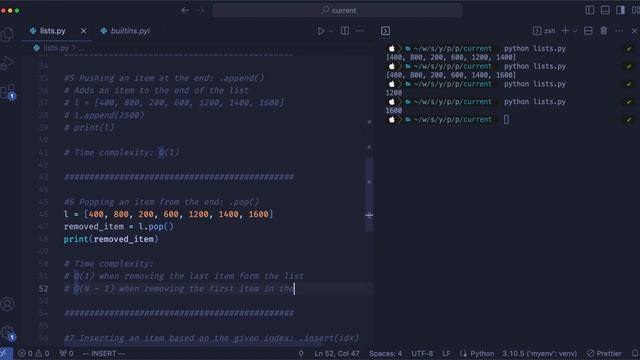Close the terminal panel with X
This screenshot has width=640, height=360.
[x=635, y=31]
